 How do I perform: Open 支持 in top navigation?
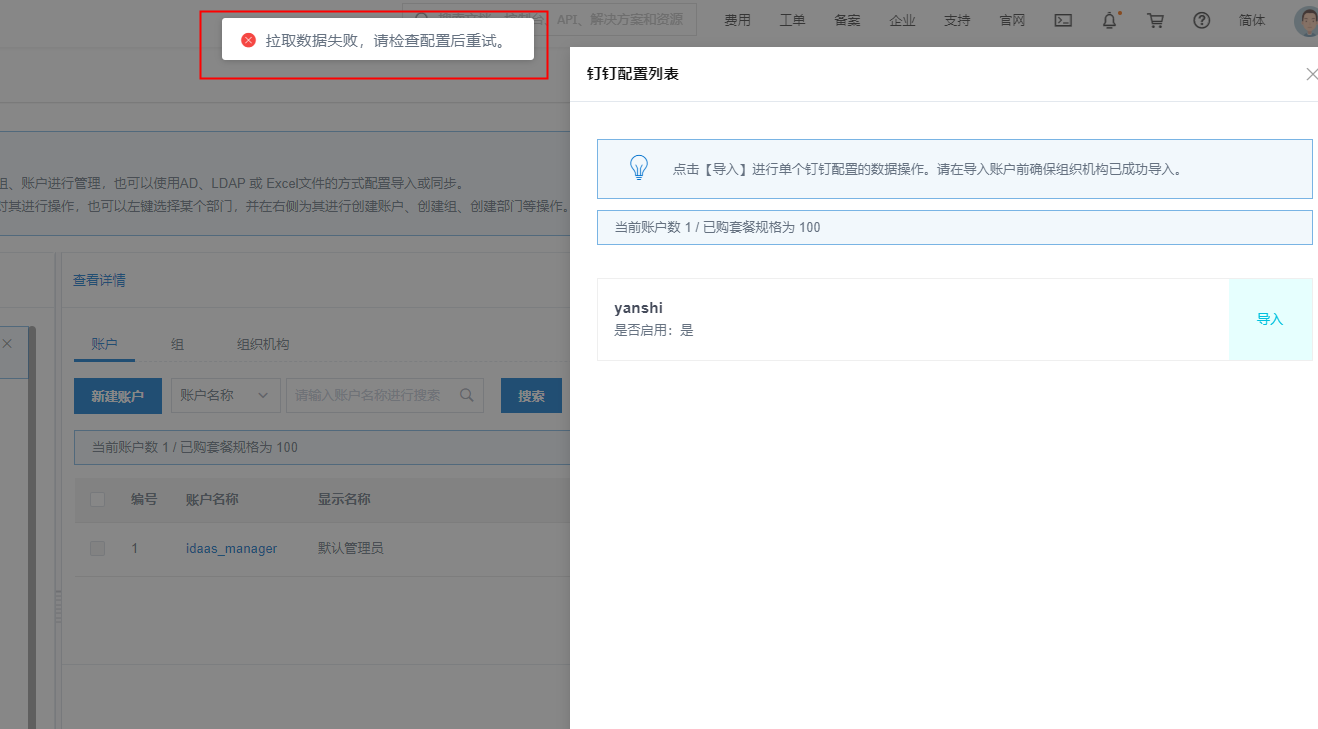957,20
